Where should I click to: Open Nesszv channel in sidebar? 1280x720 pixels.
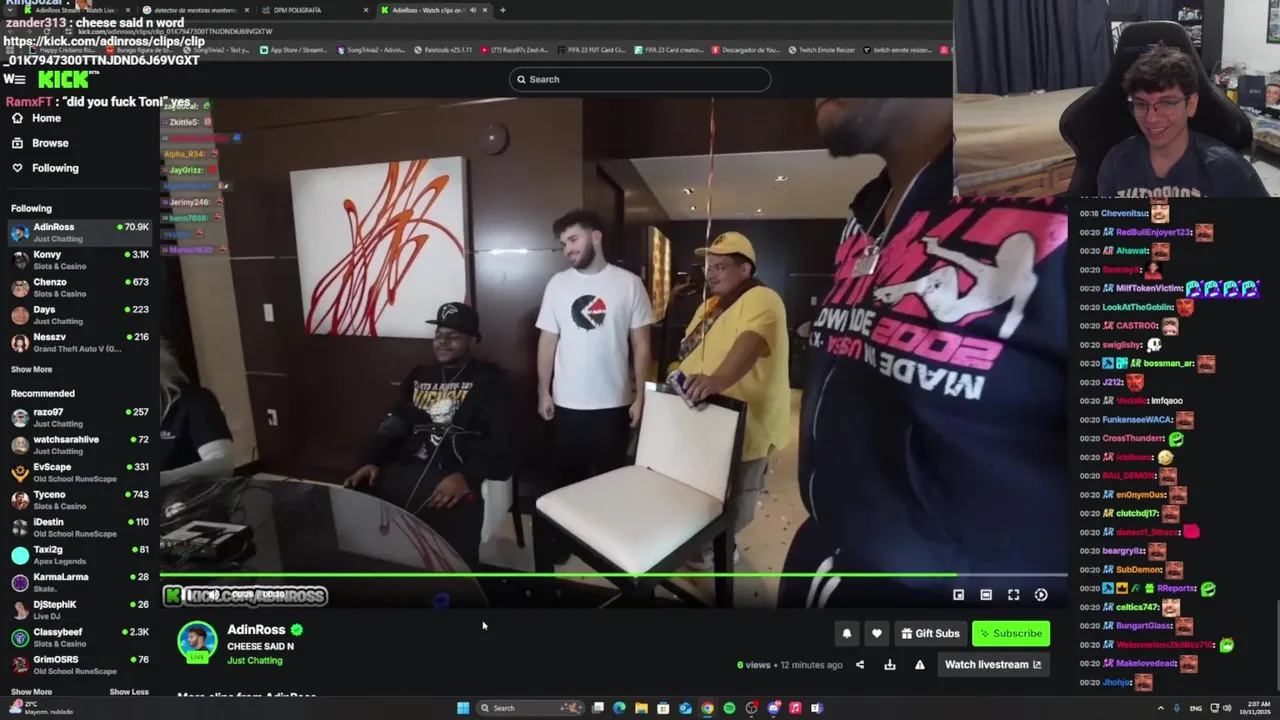point(80,343)
